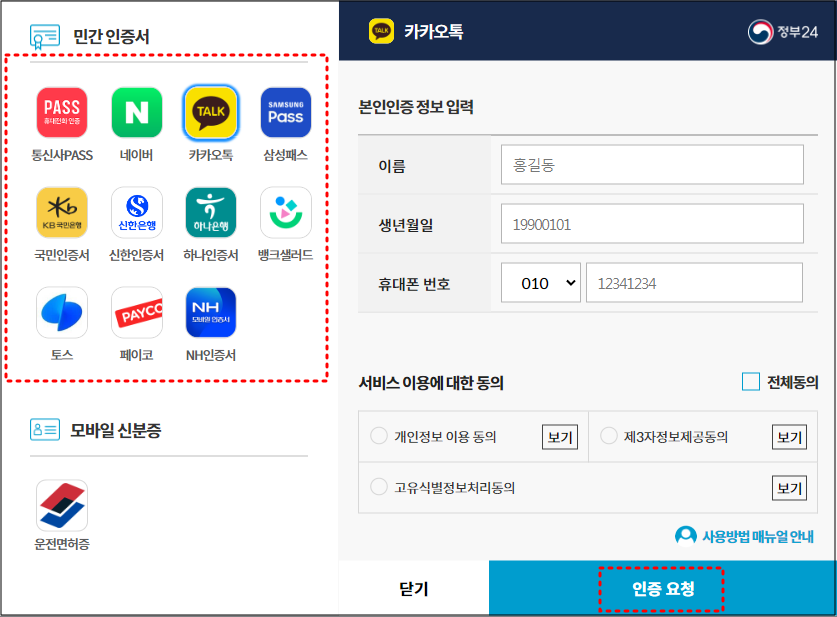Select the NH인증서 icon
This screenshot has height=617, width=837.
211,312
